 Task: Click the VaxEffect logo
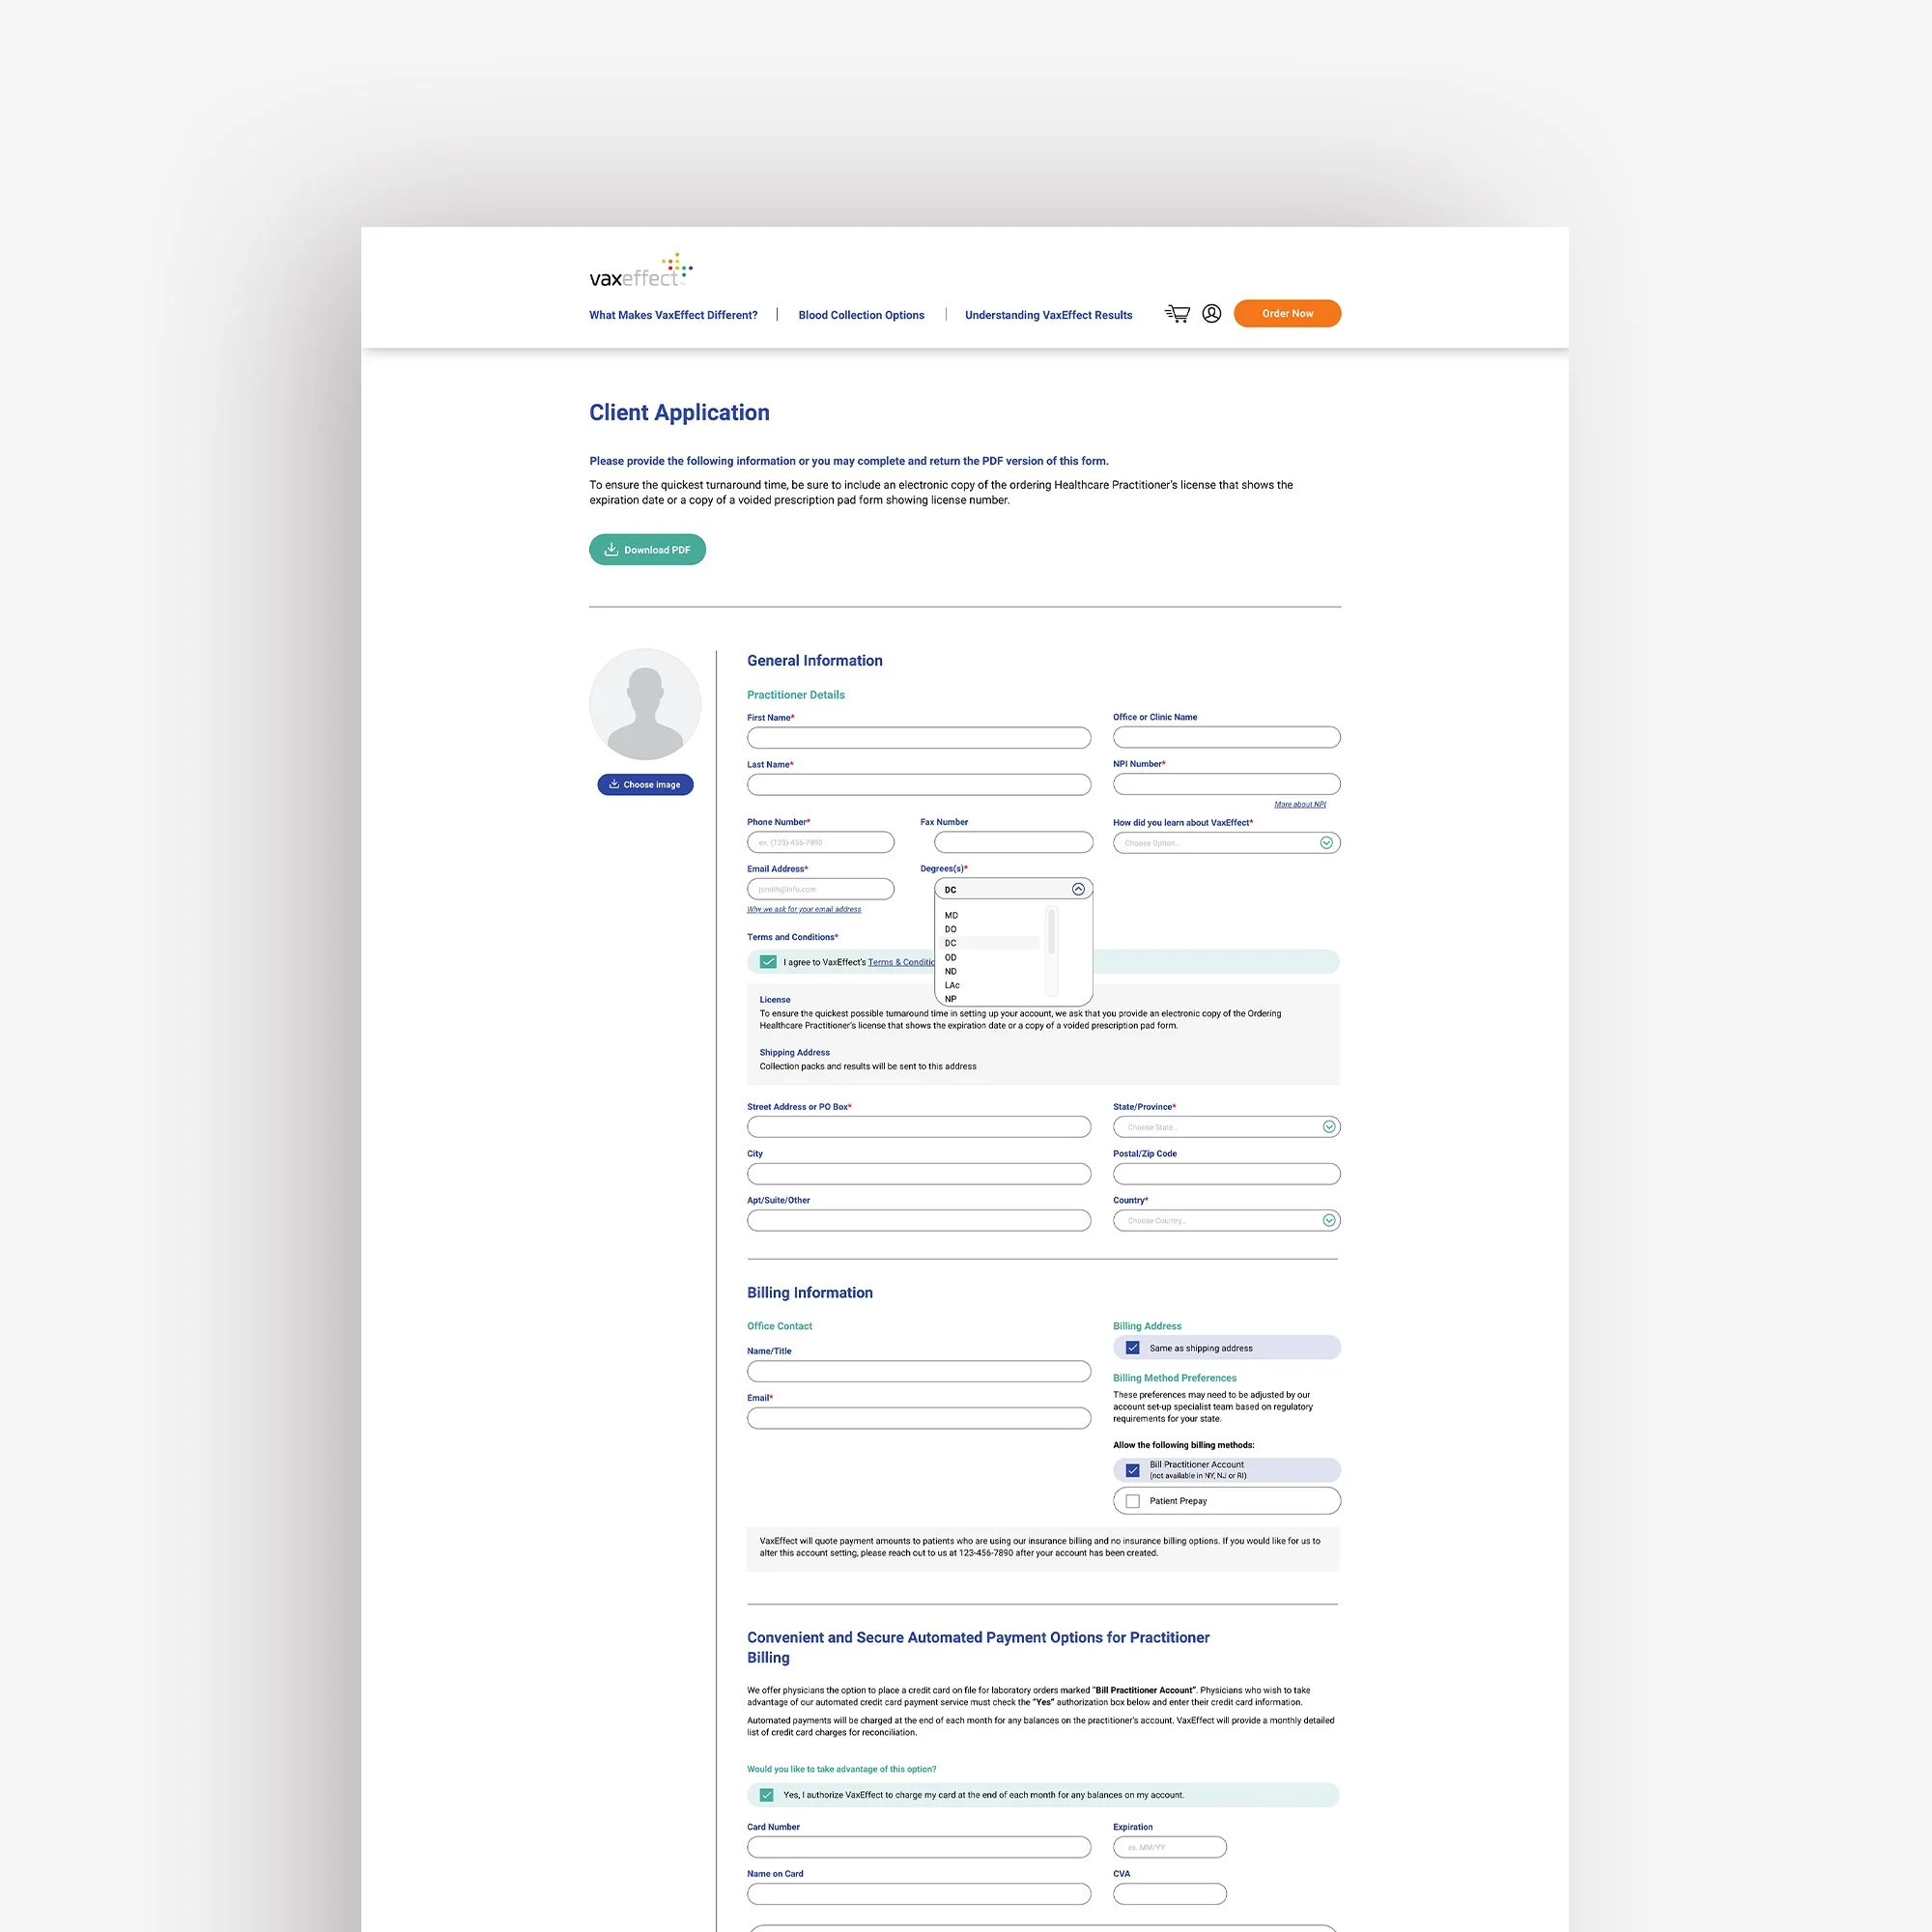point(640,271)
